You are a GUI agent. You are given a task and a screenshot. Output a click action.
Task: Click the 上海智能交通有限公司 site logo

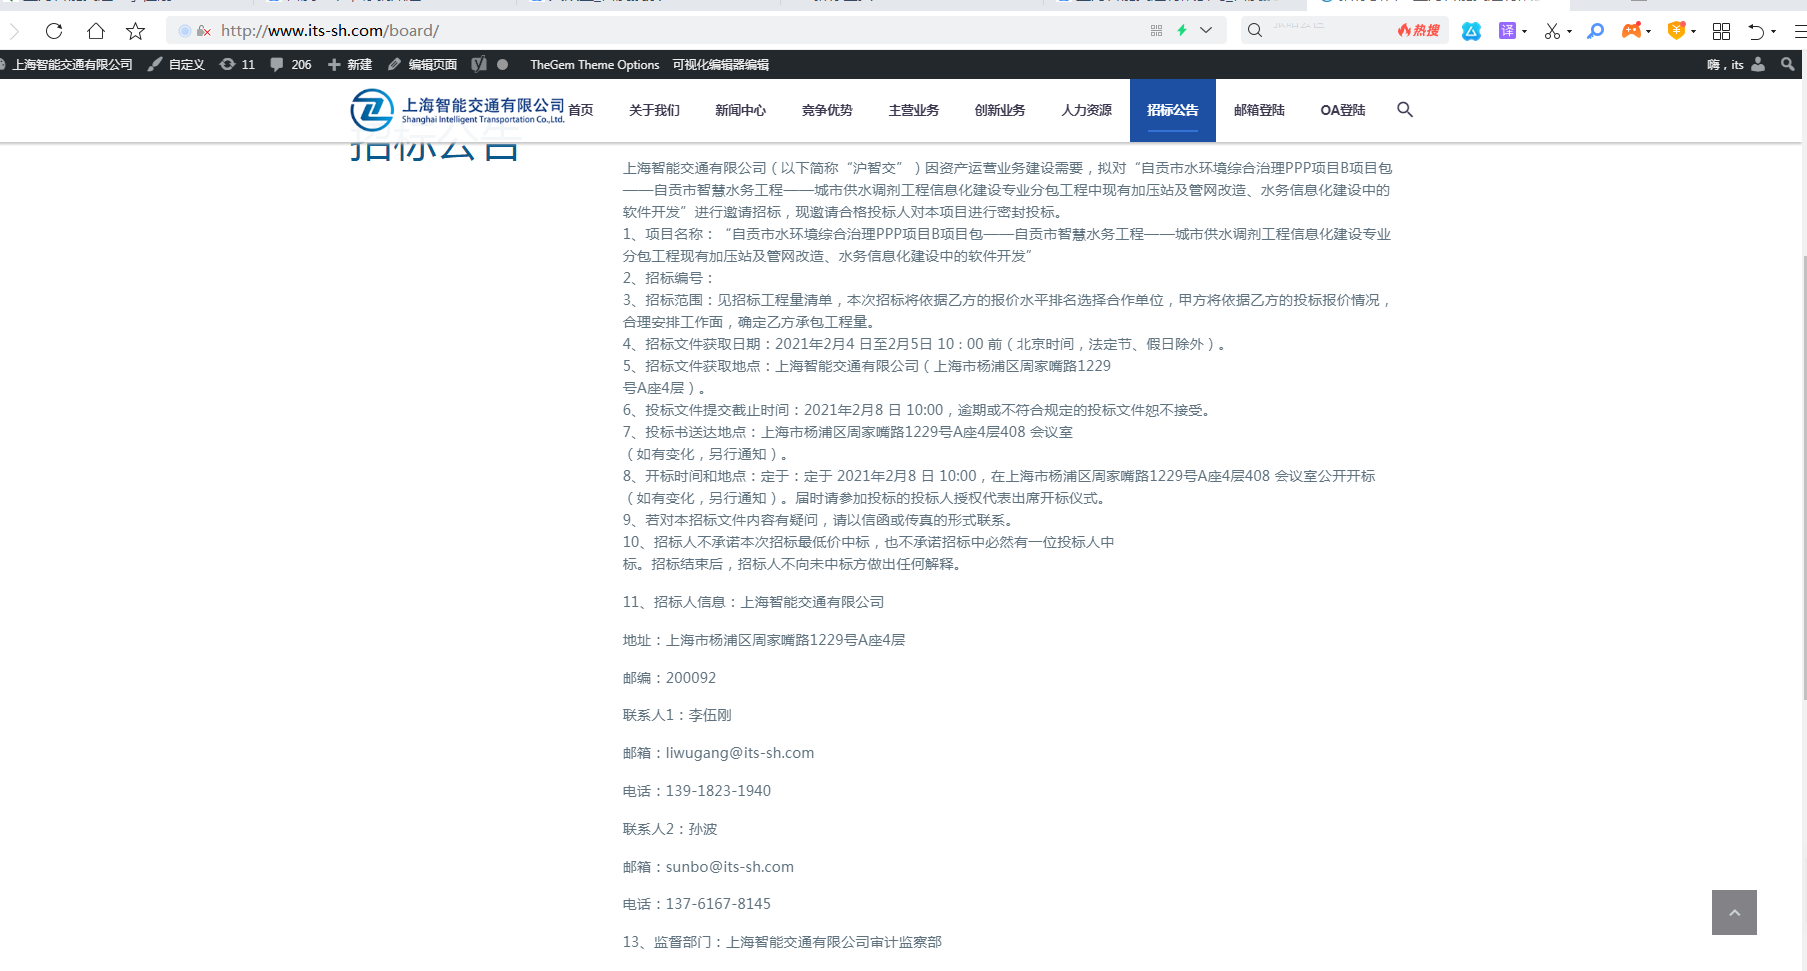pyautogui.click(x=458, y=110)
